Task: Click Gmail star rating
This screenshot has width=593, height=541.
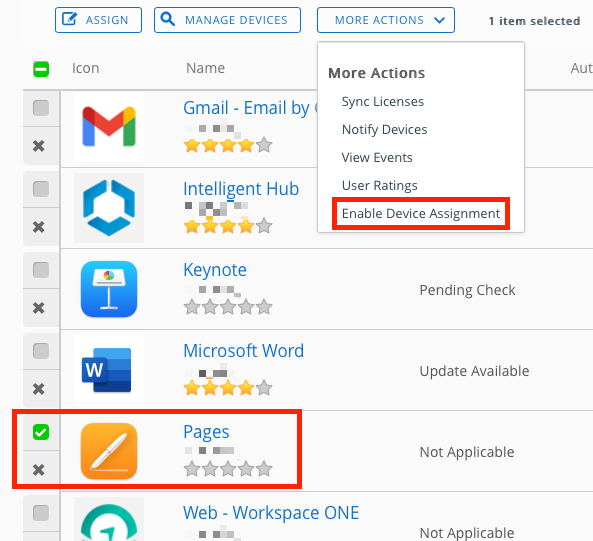Action: click(228, 145)
